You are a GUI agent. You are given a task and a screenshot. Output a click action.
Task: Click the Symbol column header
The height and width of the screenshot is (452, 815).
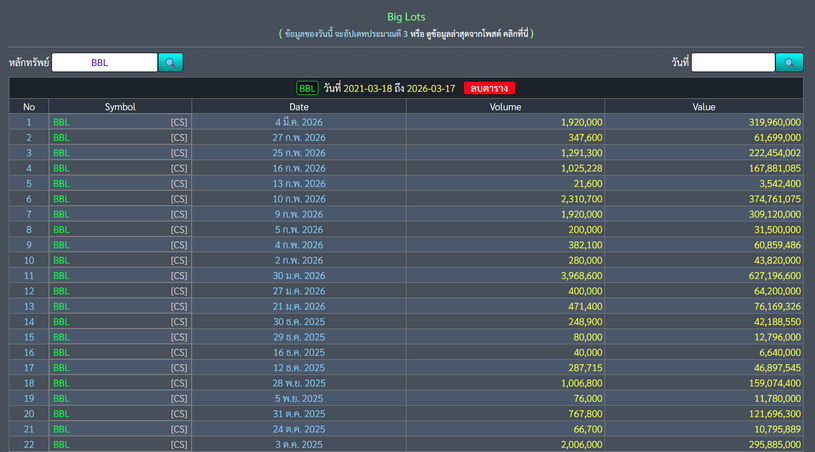[x=120, y=107]
